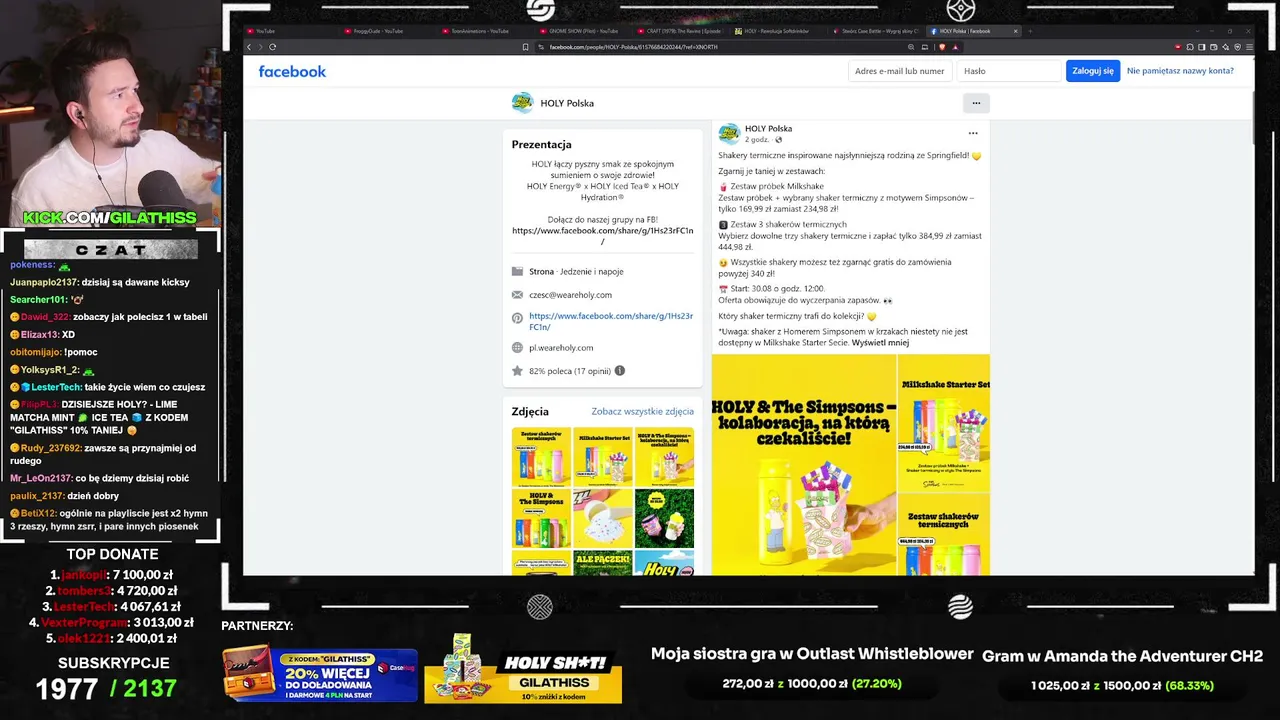
Task: Switch to the HOLY Rewolucja Softdrinków tab
Action: tap(777, 31)
